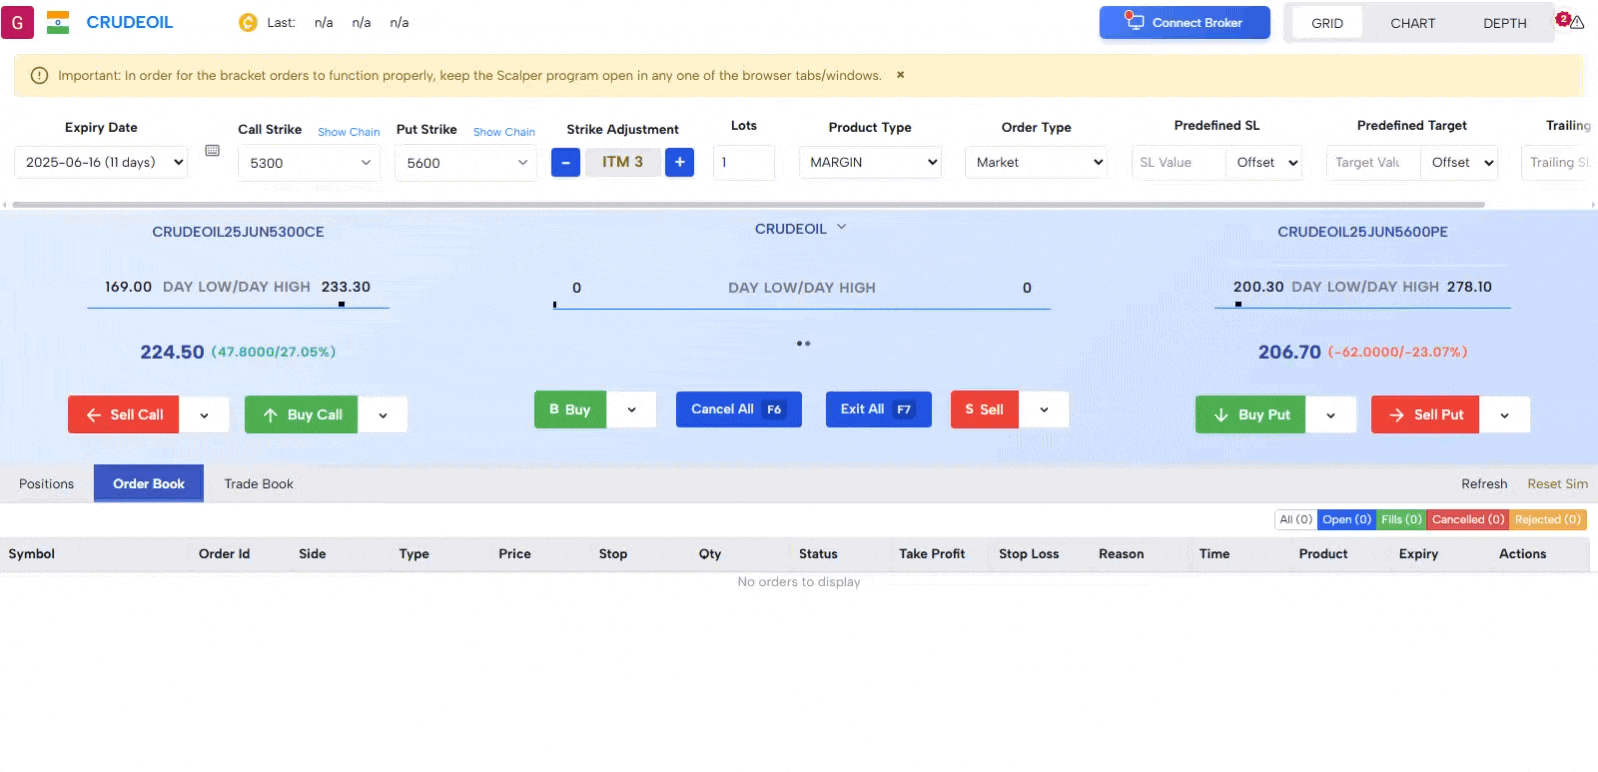The height and width of the screenshot is (772, 1598).
Task: Switch to the Trade Book tab
Action: pos(258,484)
